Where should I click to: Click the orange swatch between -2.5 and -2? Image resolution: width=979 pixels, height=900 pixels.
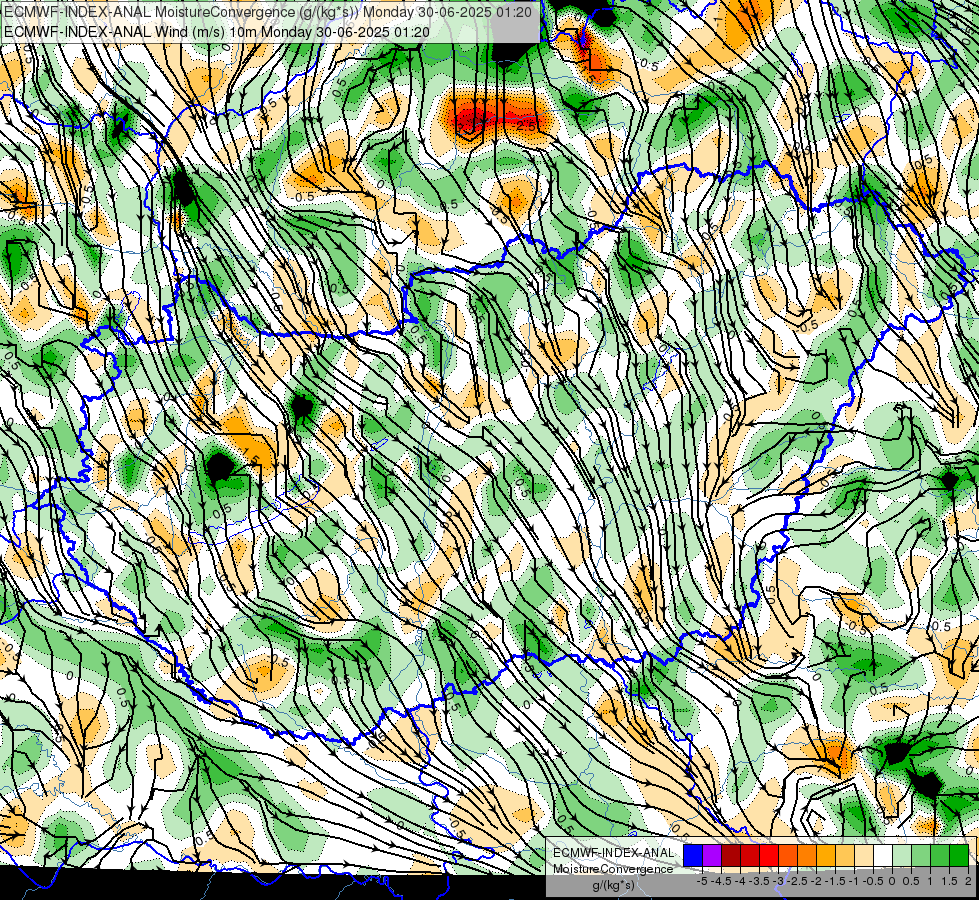tap(807, 855)
